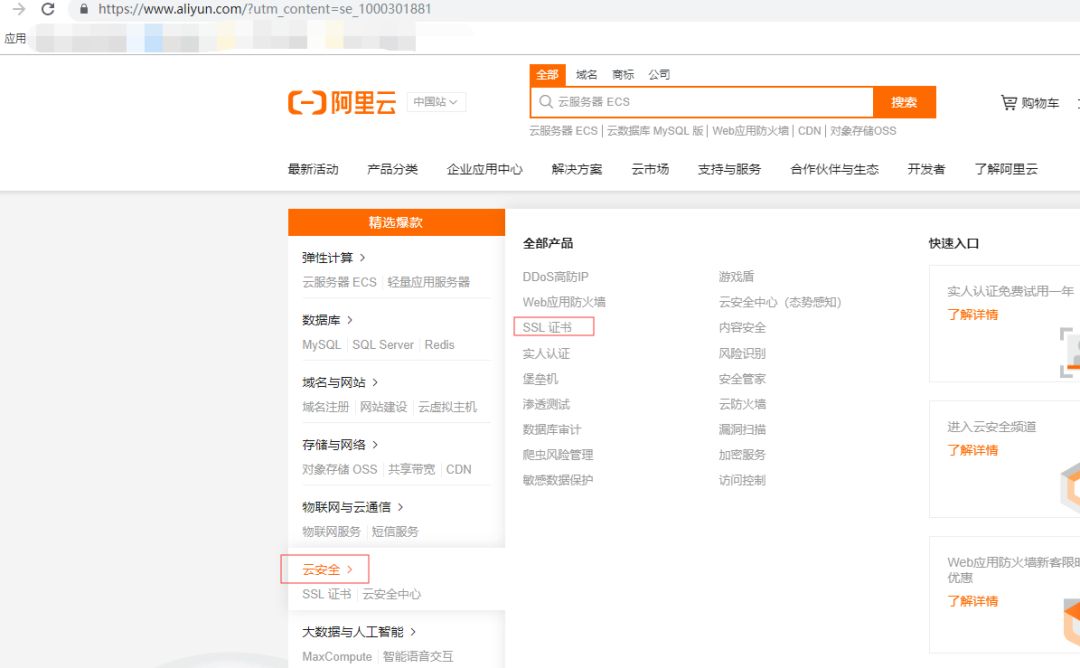Open the Web应用防火墙 product link

pos(564,302)
